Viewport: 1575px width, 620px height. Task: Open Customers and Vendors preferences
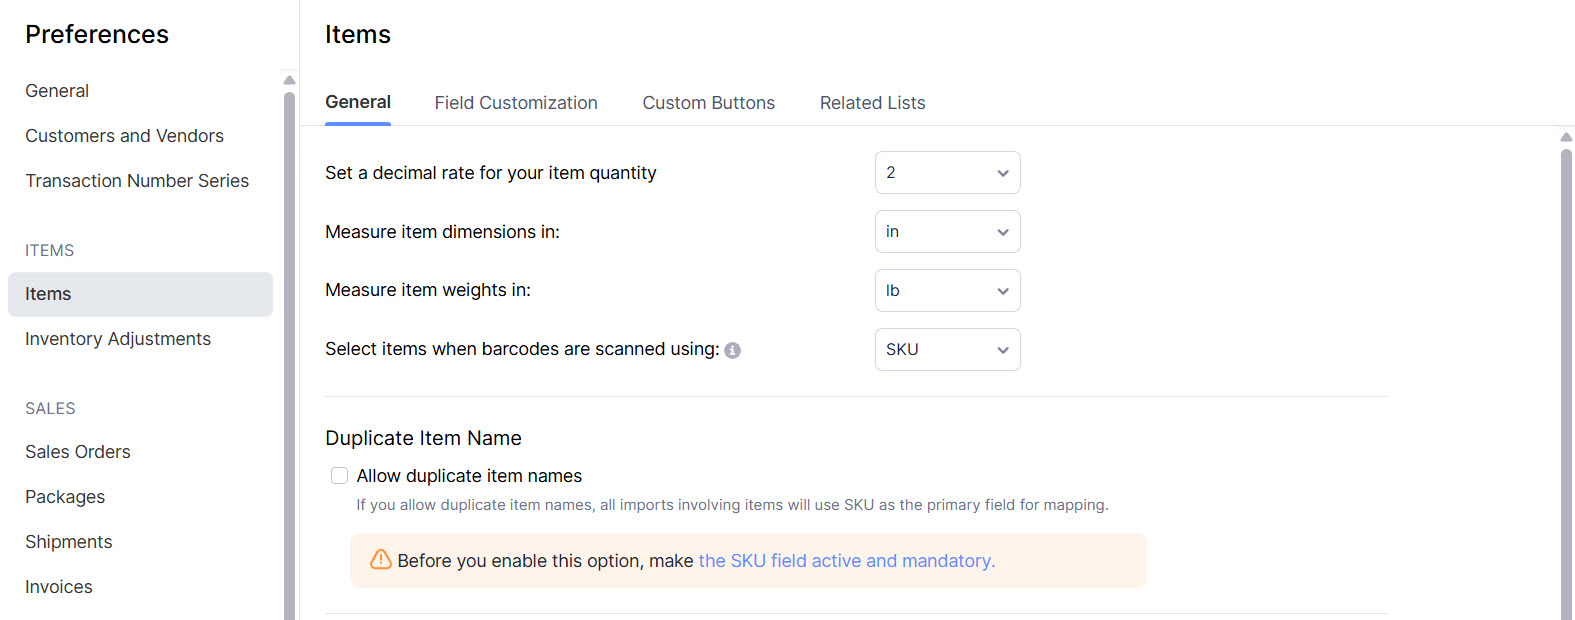(124, 136)
